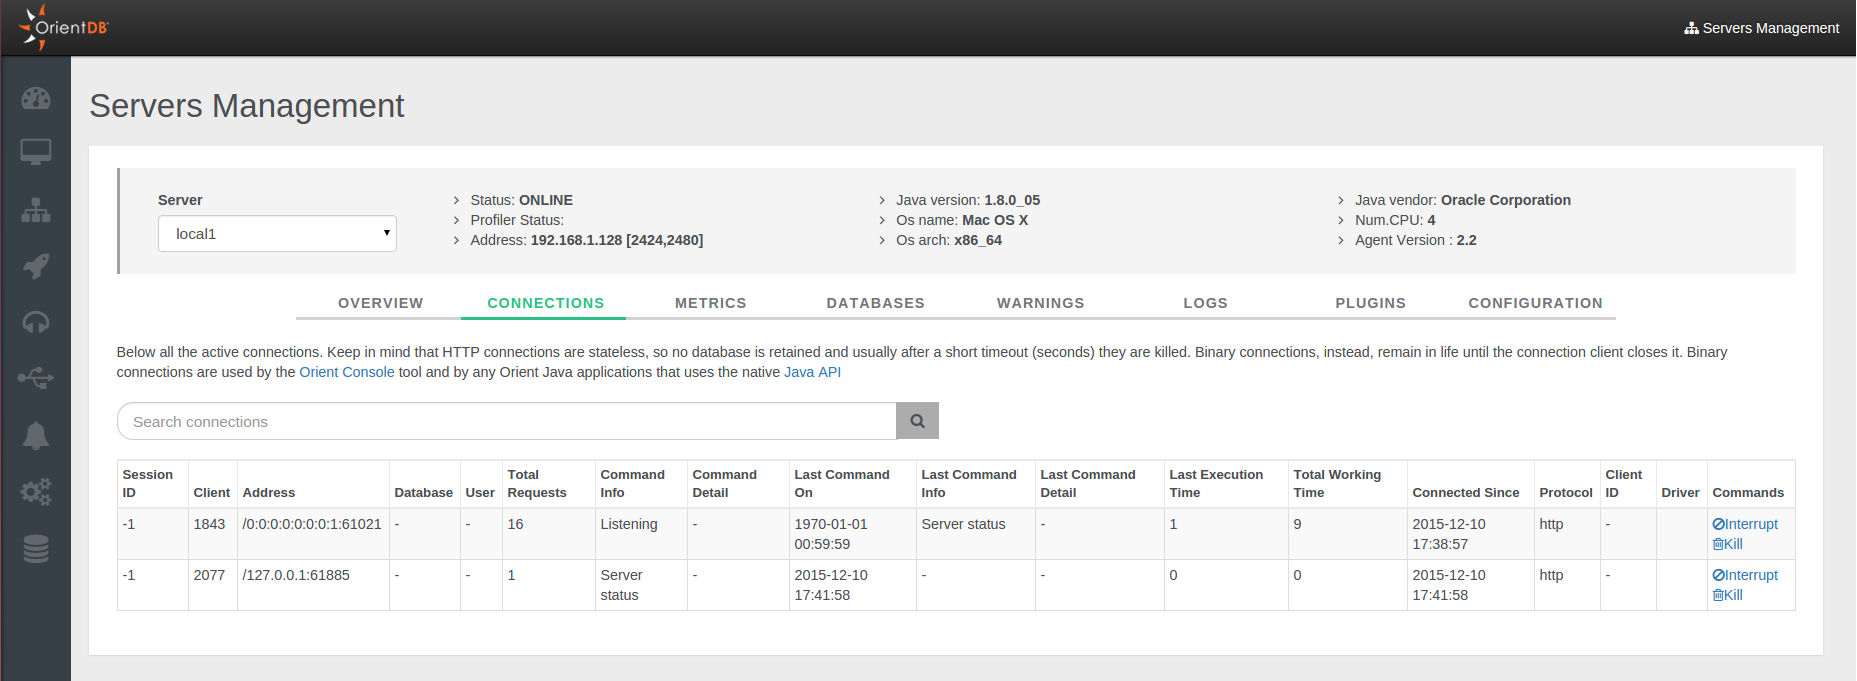Click the USB connector sidebar icon
The height and width of the screenshot is (681, 1857).
point(36,378)
